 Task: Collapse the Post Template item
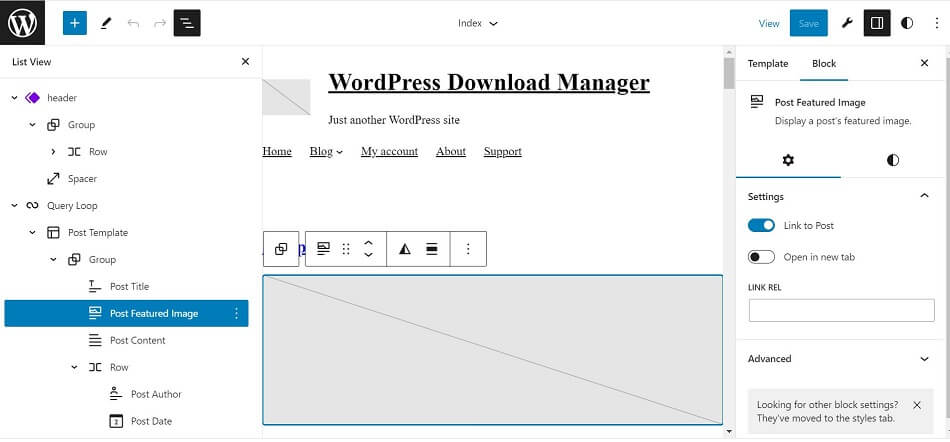pyautogui.click(x=33, y=233)
